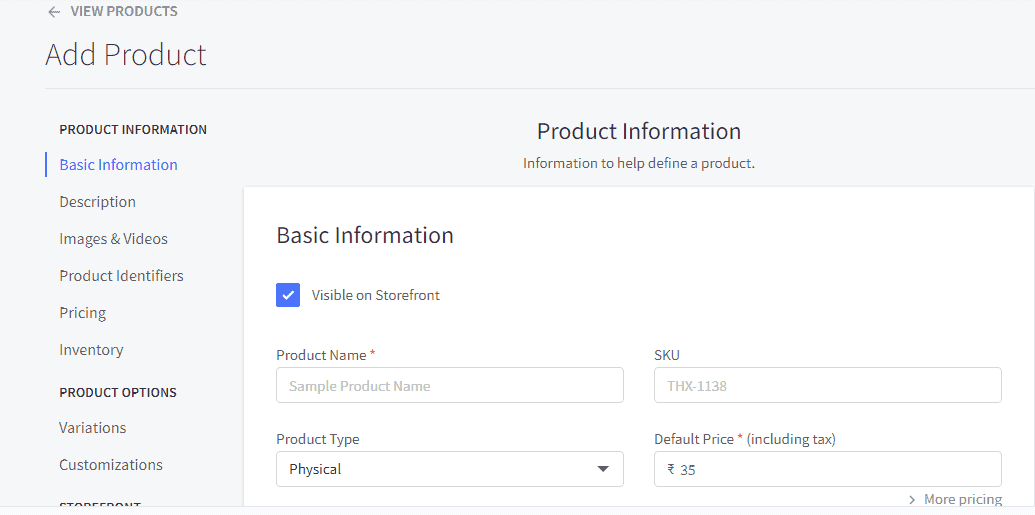
Task: Select Customizations under Product Options
Action: (x=110, y=465)
